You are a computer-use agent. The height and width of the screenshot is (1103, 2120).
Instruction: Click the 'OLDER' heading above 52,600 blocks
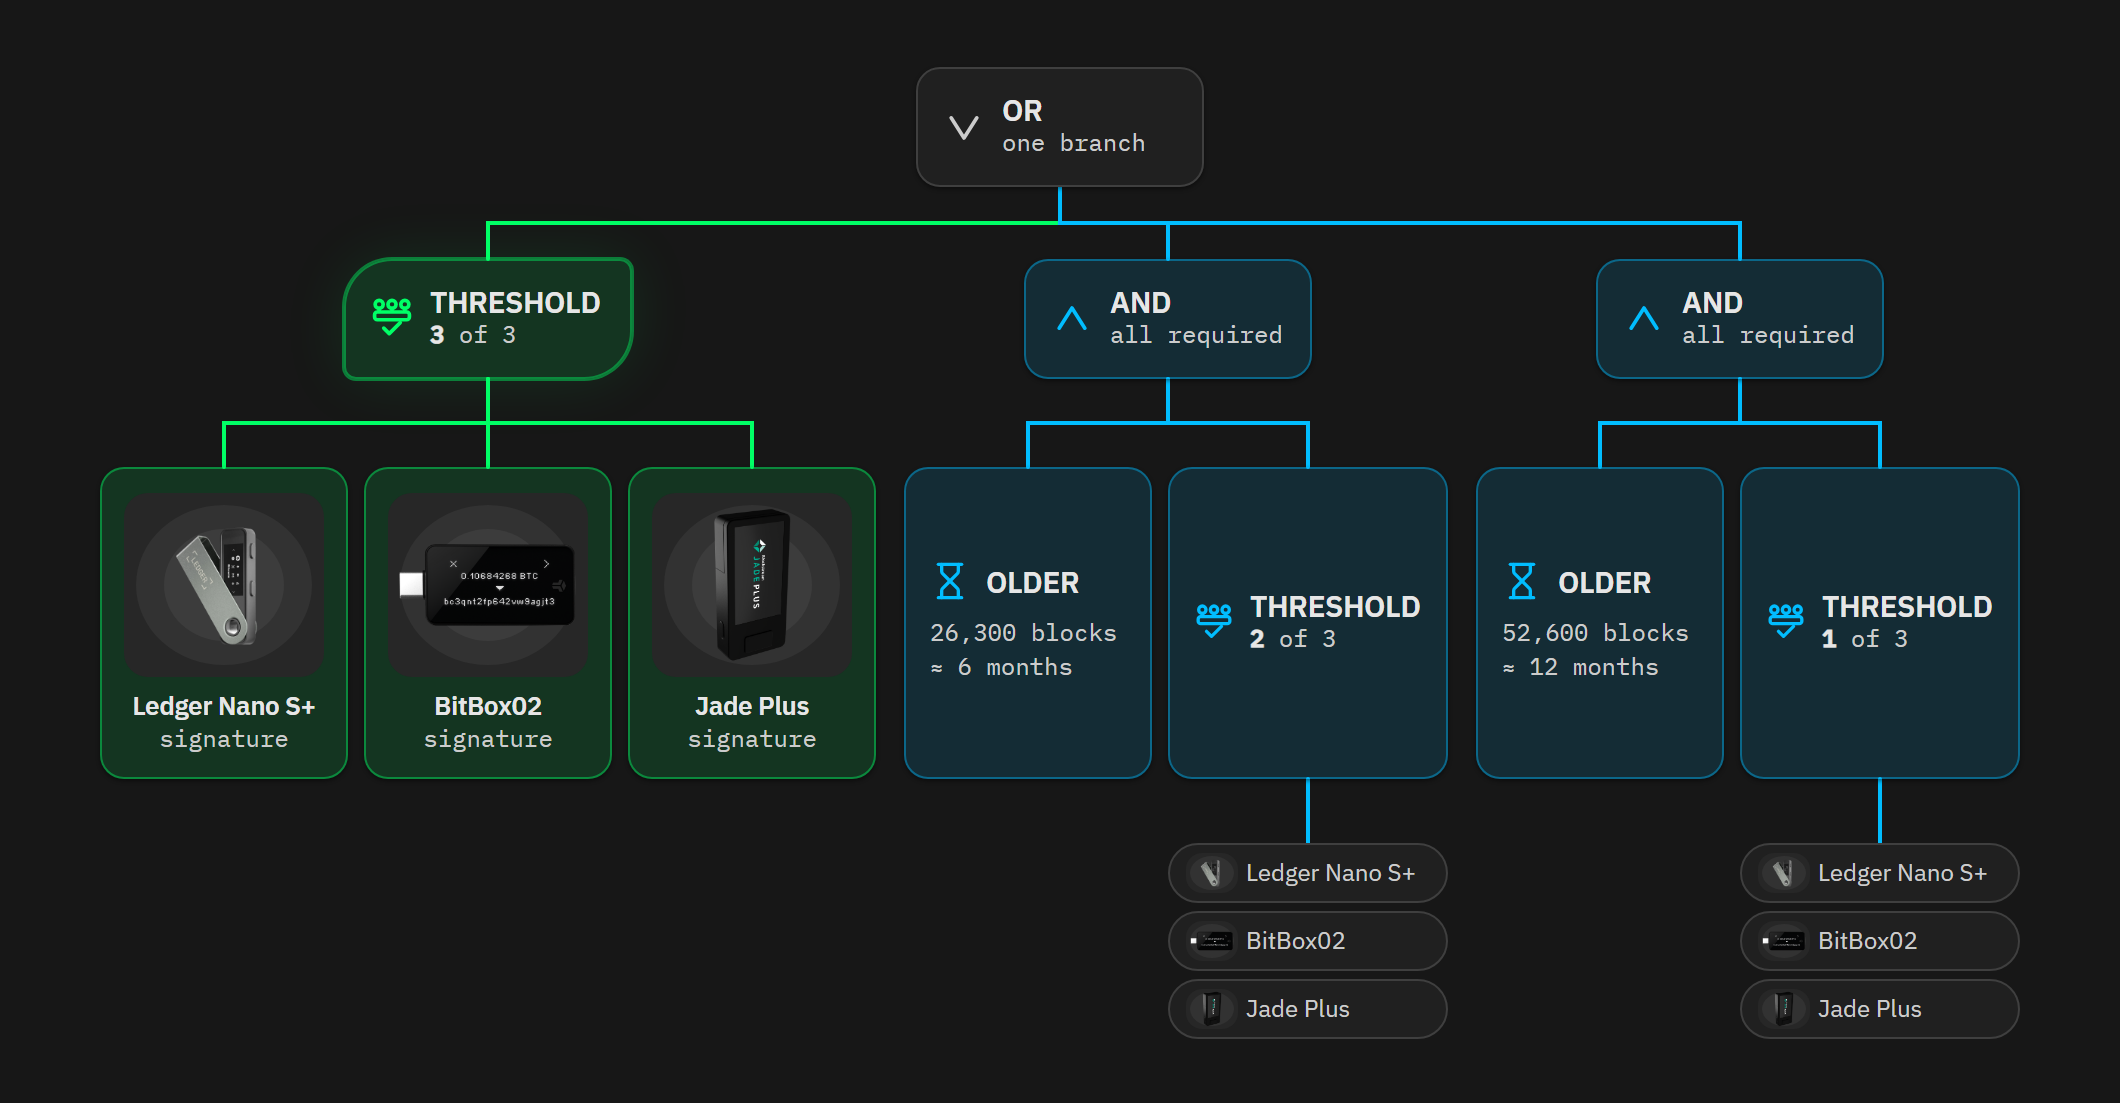pyautogui.click(x=1604, y=583)
